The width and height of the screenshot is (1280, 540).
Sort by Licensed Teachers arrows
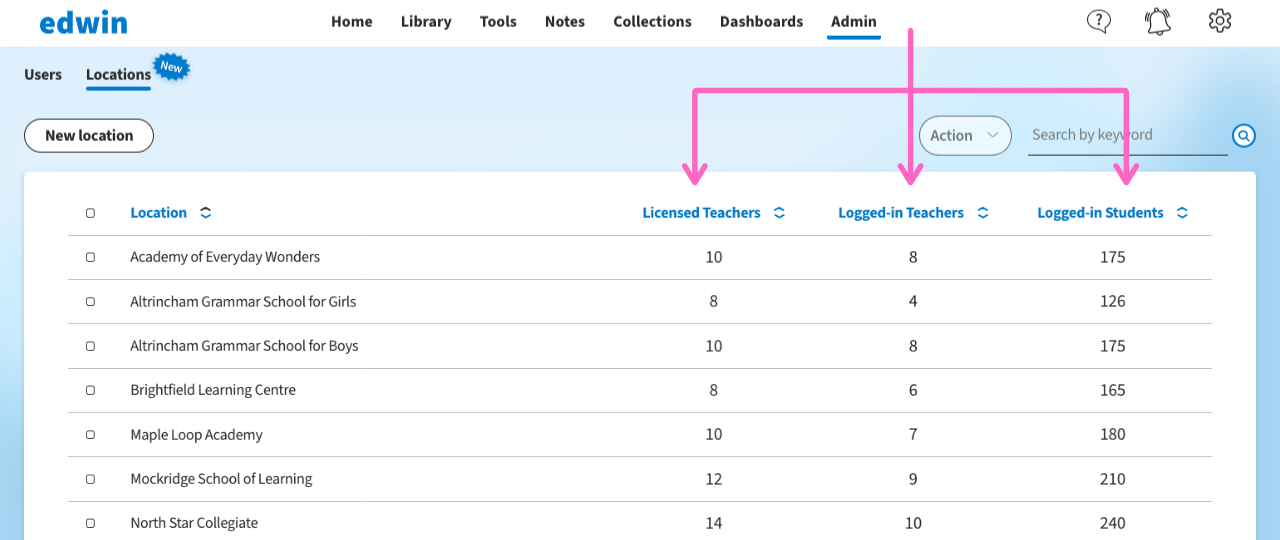780,213
